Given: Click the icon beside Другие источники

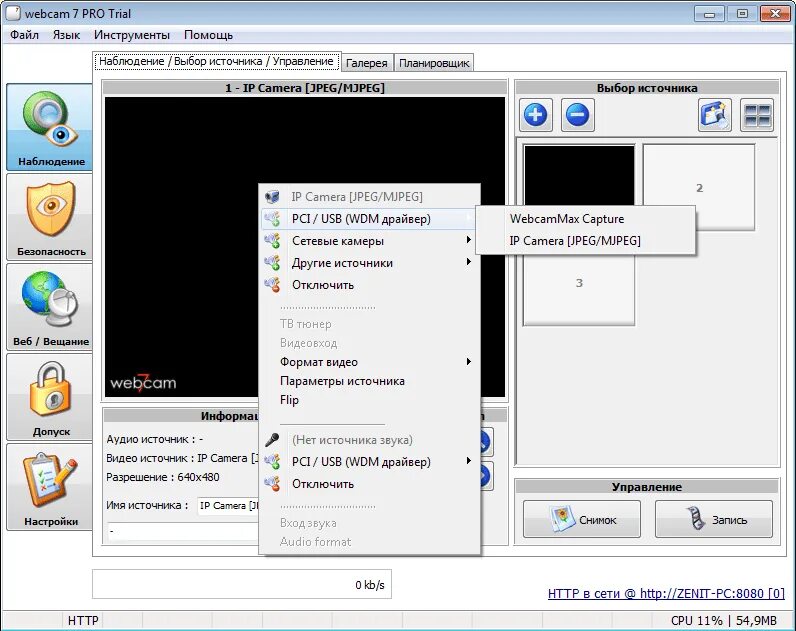Looking at the screenshot, I should click(273, 262).
